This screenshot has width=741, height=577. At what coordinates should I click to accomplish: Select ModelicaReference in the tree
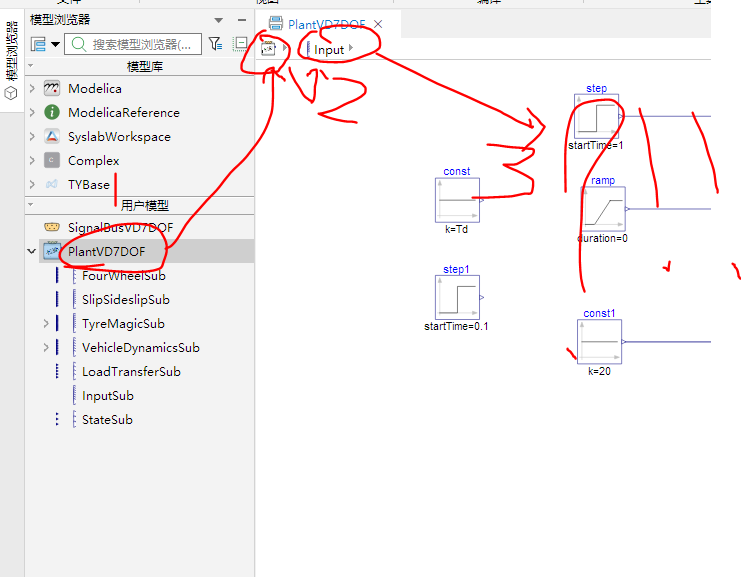(124, 112)
